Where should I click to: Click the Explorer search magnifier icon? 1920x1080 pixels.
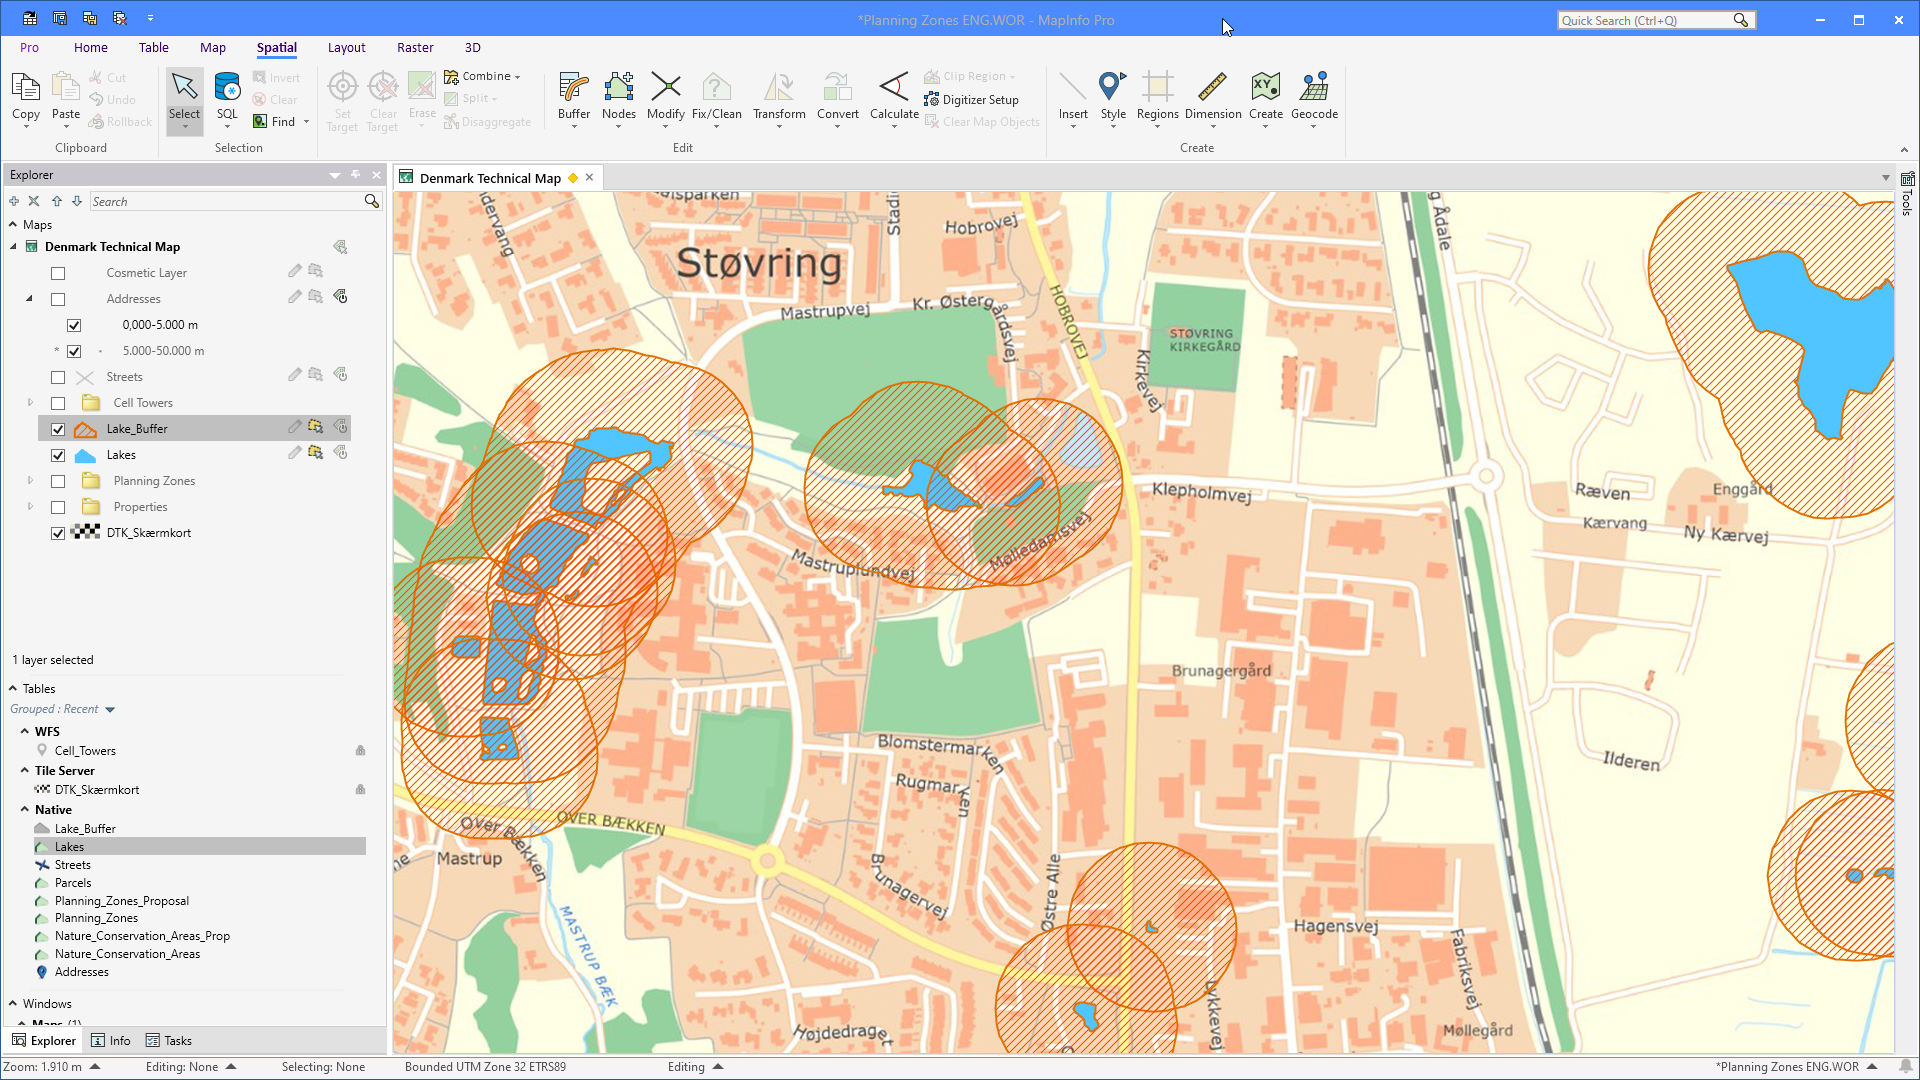tap(372, 201)
